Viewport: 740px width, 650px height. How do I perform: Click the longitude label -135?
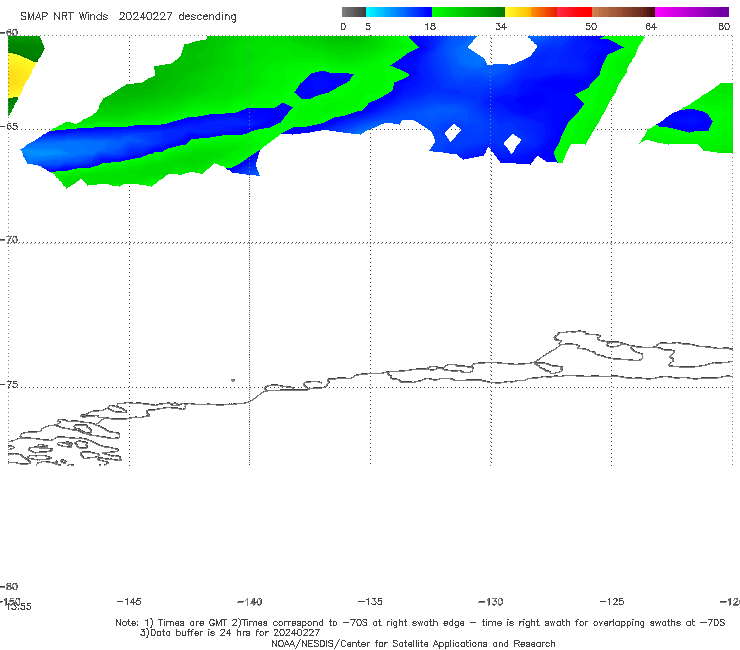(370, 601)
